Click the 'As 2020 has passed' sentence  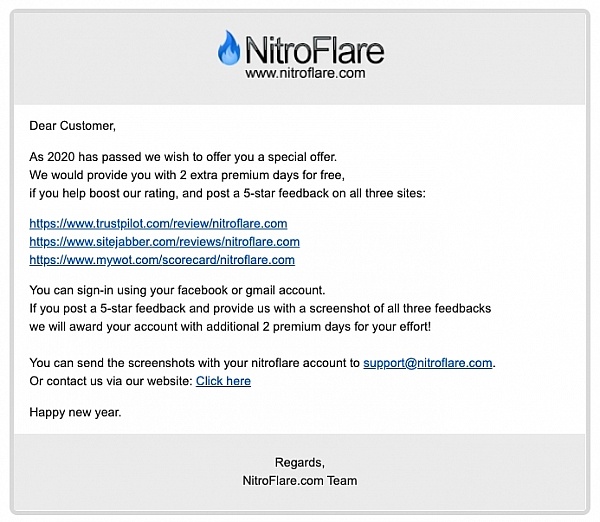point(183,157)
